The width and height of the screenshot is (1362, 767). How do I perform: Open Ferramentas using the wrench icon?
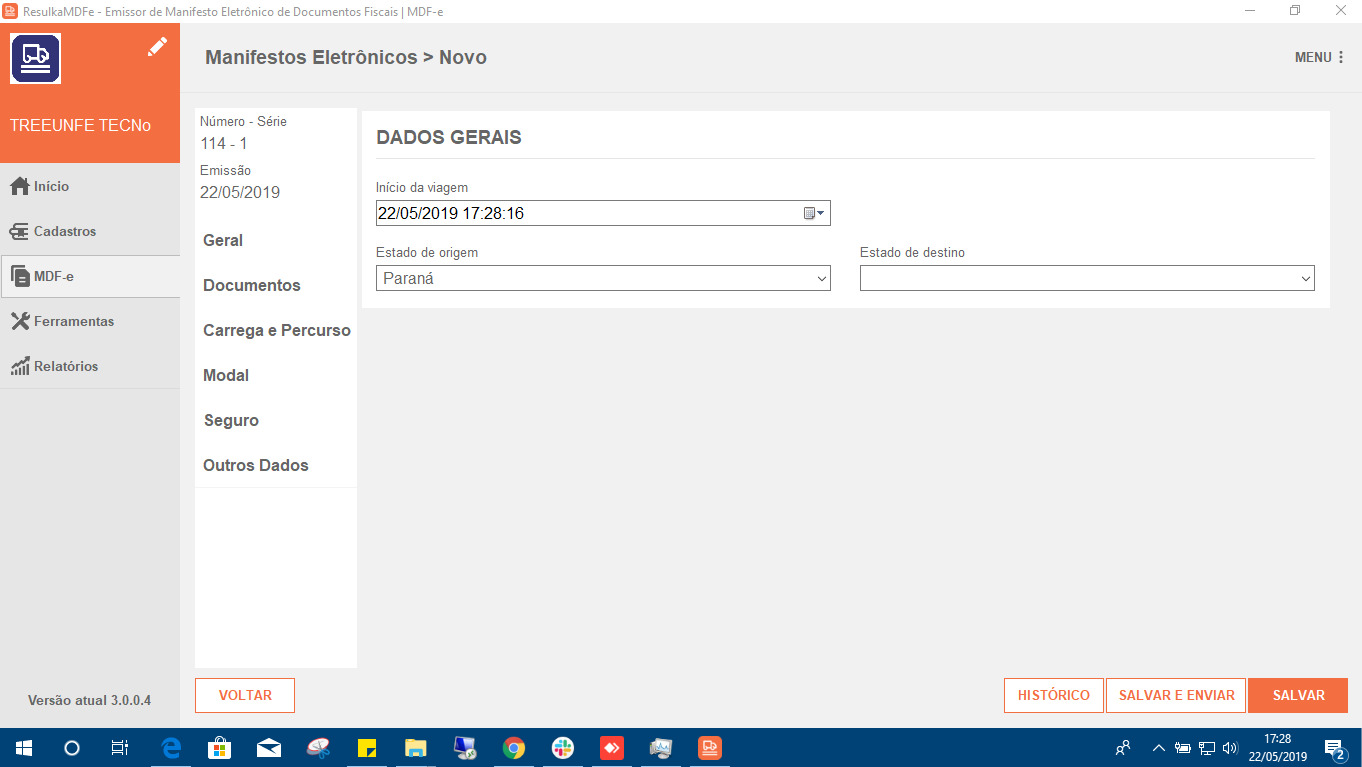pyautogui.click(x=21, y=321)
